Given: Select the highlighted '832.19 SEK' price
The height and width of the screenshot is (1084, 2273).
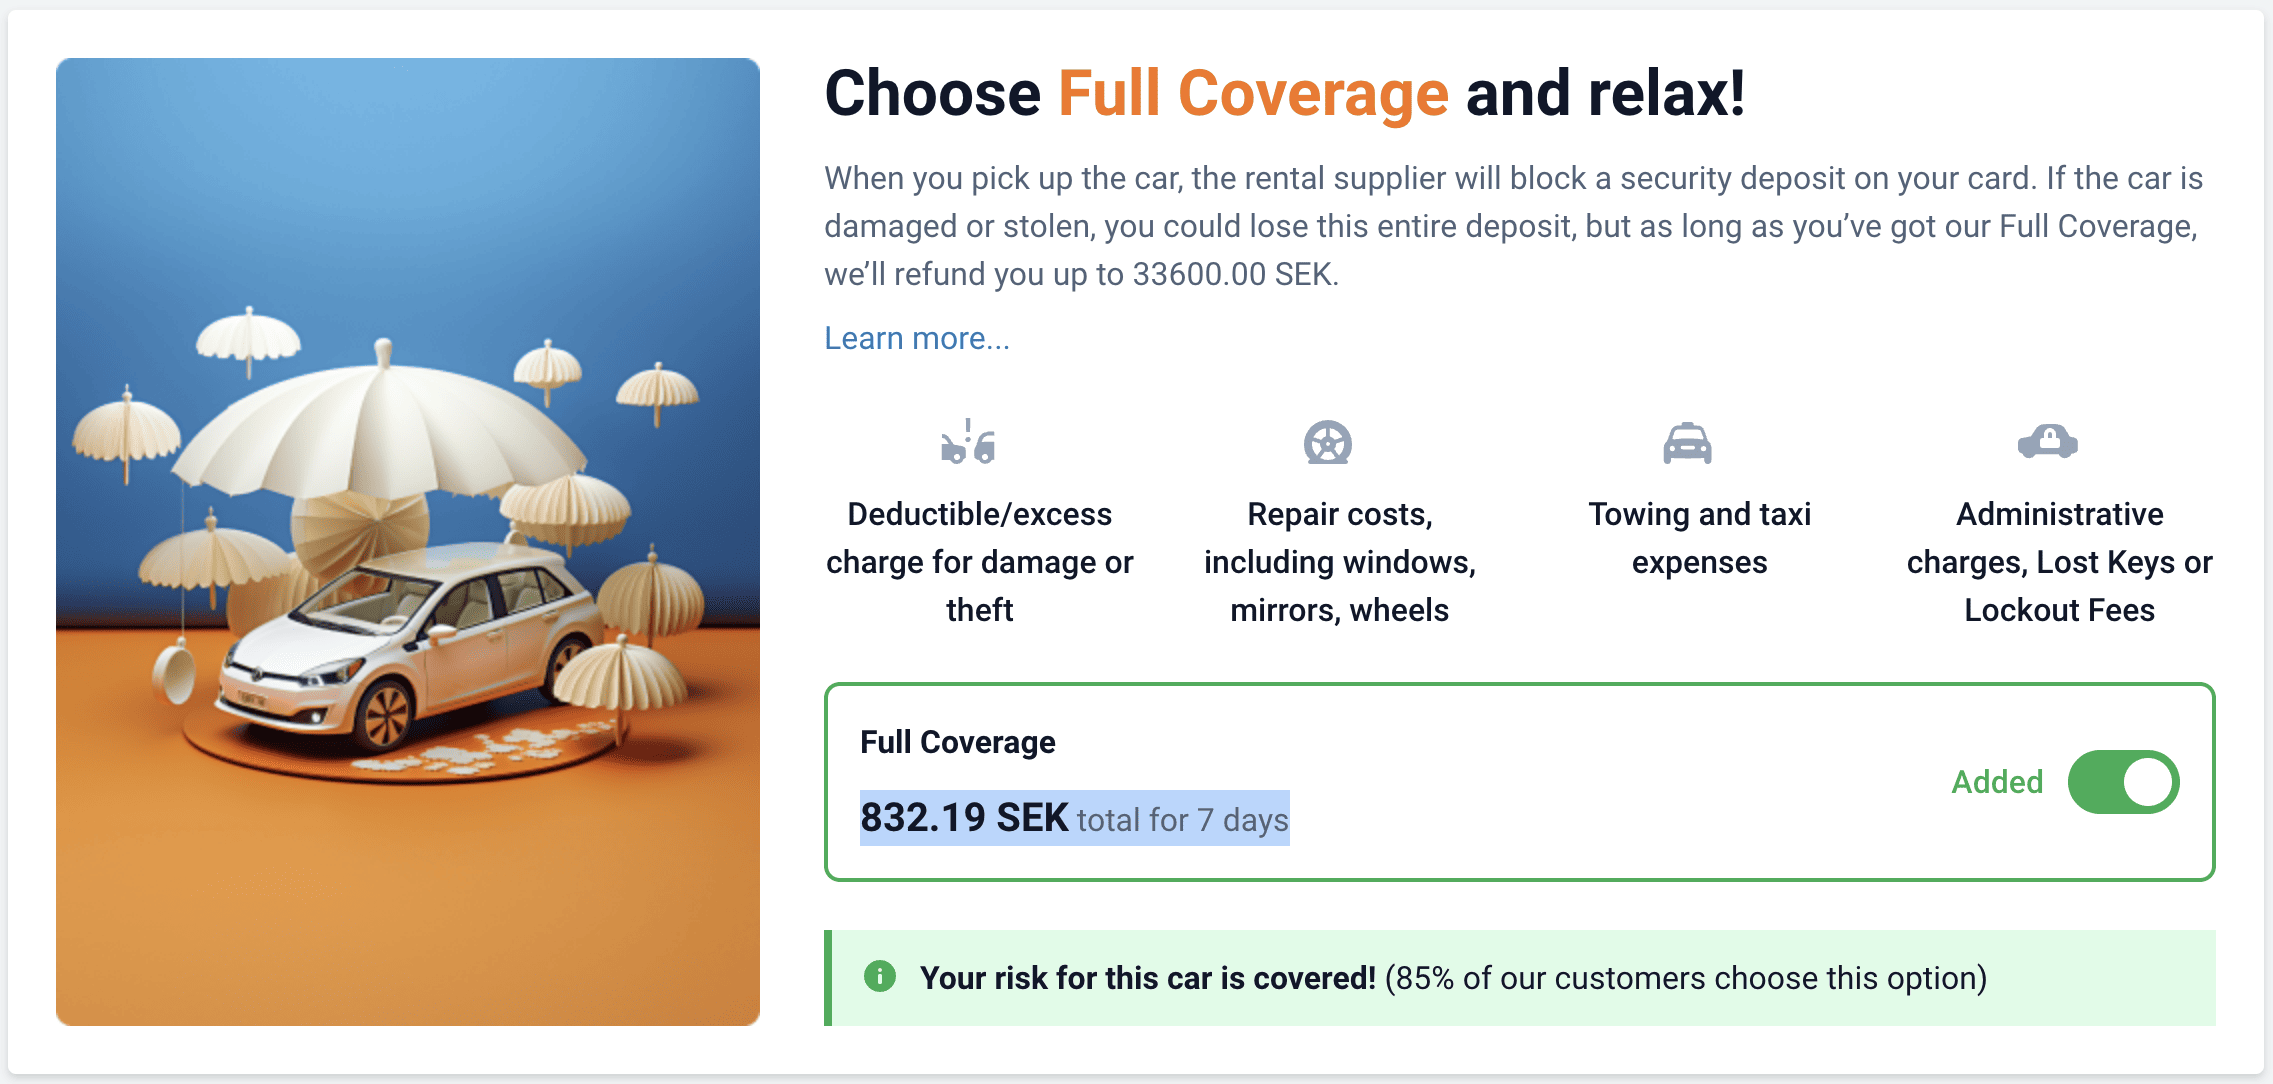Looking at the screenshot, I should 963,817.
